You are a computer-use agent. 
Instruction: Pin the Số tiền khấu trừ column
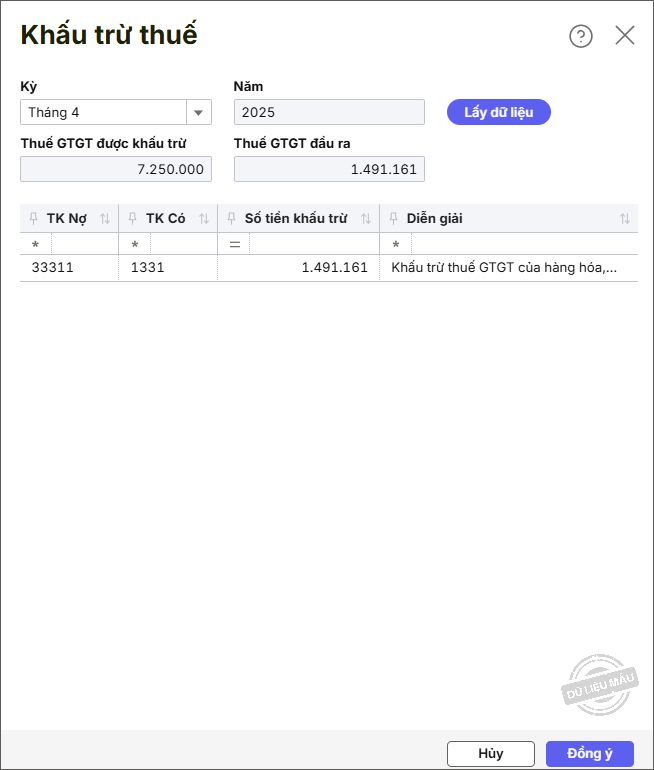[x=232, y=219]
